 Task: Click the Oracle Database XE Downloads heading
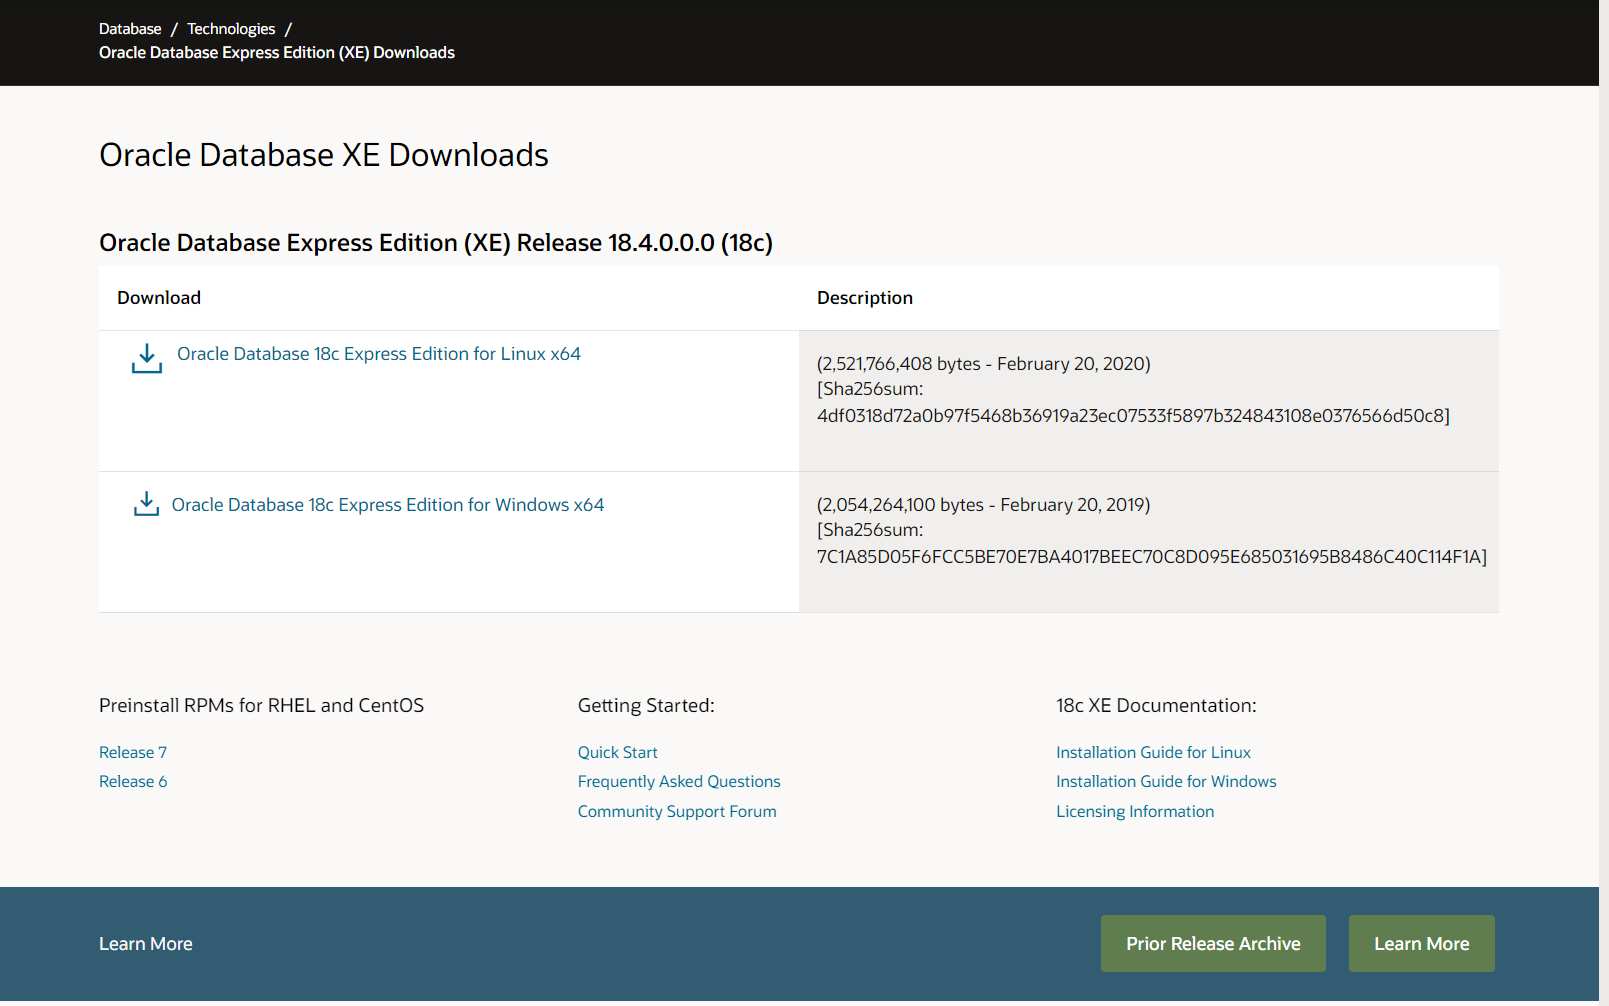324,155
